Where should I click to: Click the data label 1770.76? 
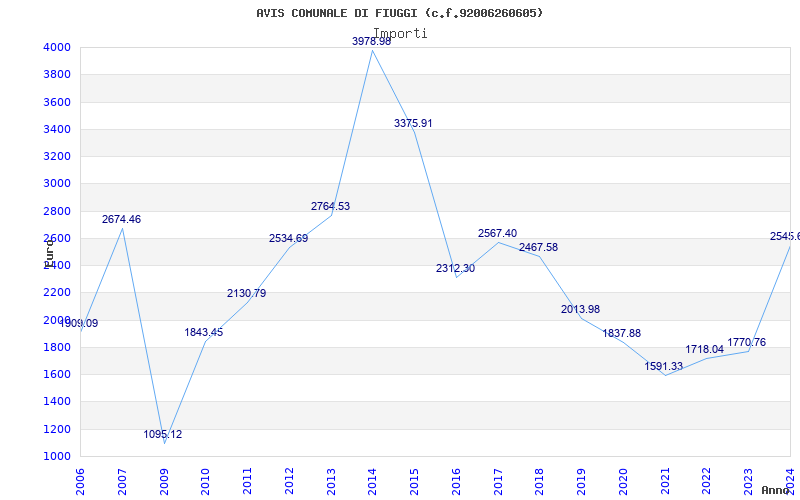[746, 342]
